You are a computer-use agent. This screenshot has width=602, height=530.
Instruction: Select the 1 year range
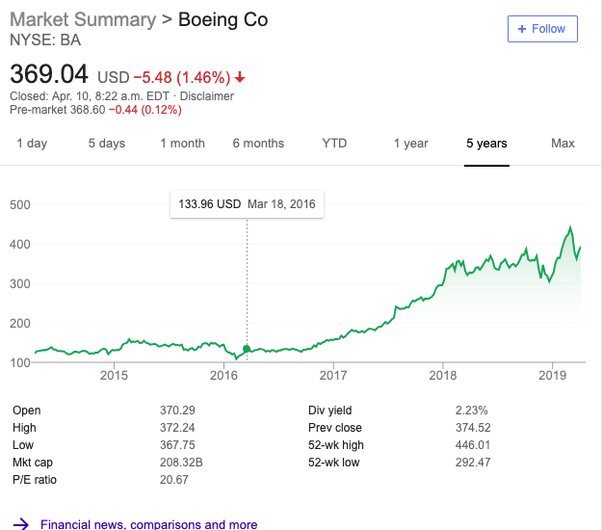point(410,143)
